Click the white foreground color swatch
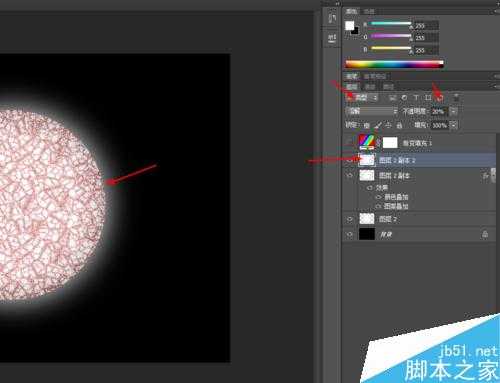The image size is (500, 383). coord(349,25)
